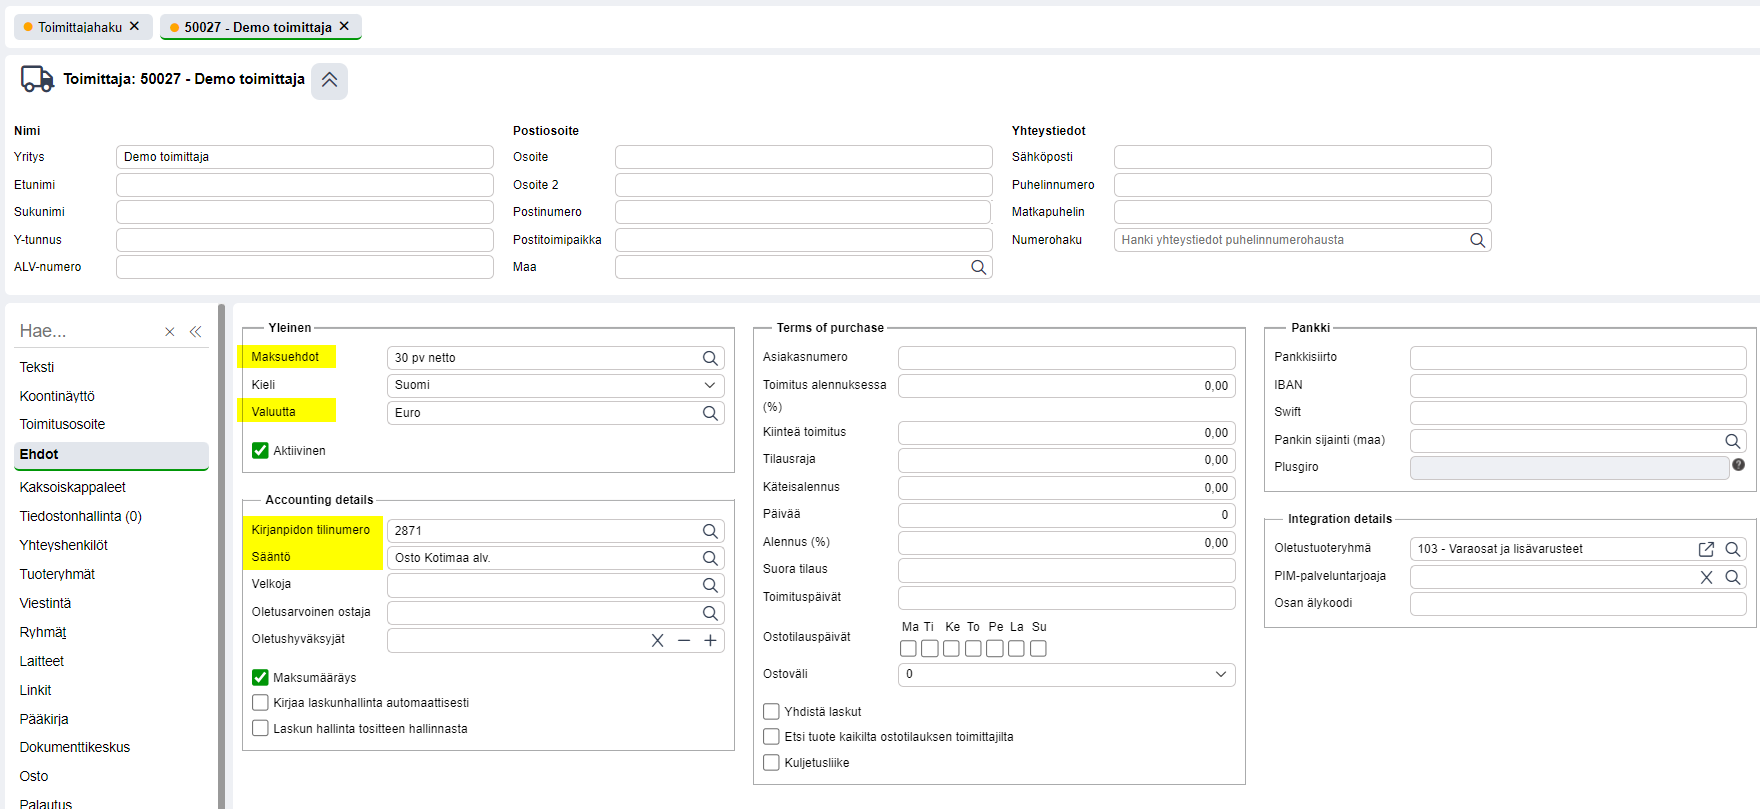1760x809 pixels.
Task: Open country lookup in Maa field
Action: point(978,267)
